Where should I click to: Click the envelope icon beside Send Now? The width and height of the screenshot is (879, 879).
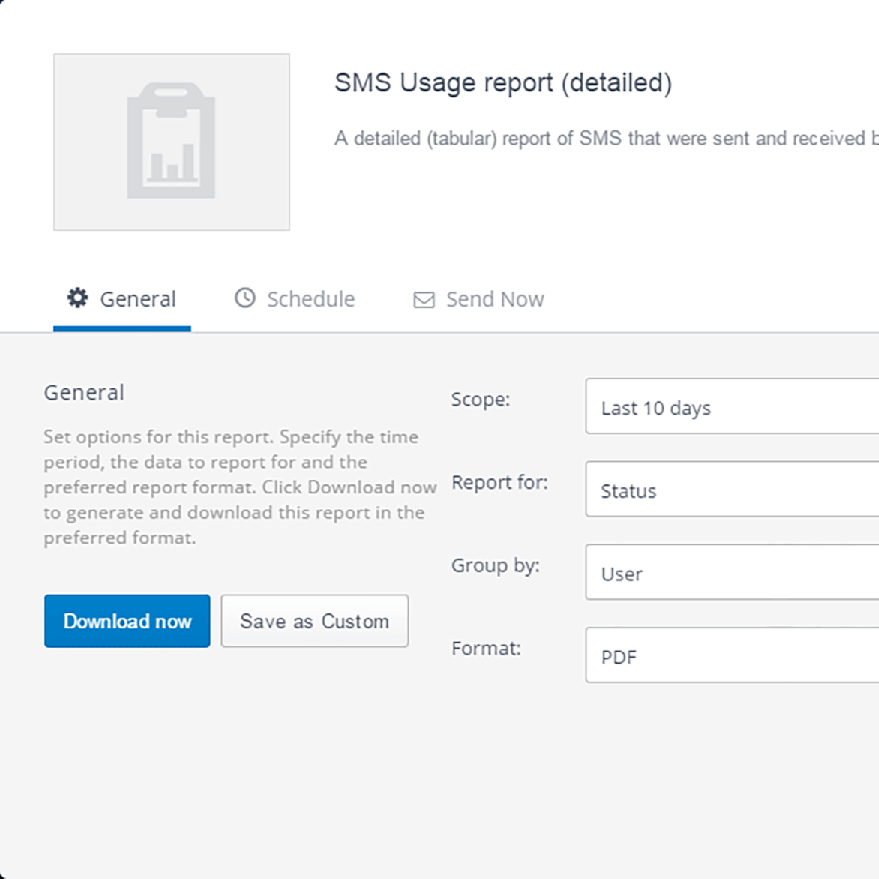pos(423,298)
